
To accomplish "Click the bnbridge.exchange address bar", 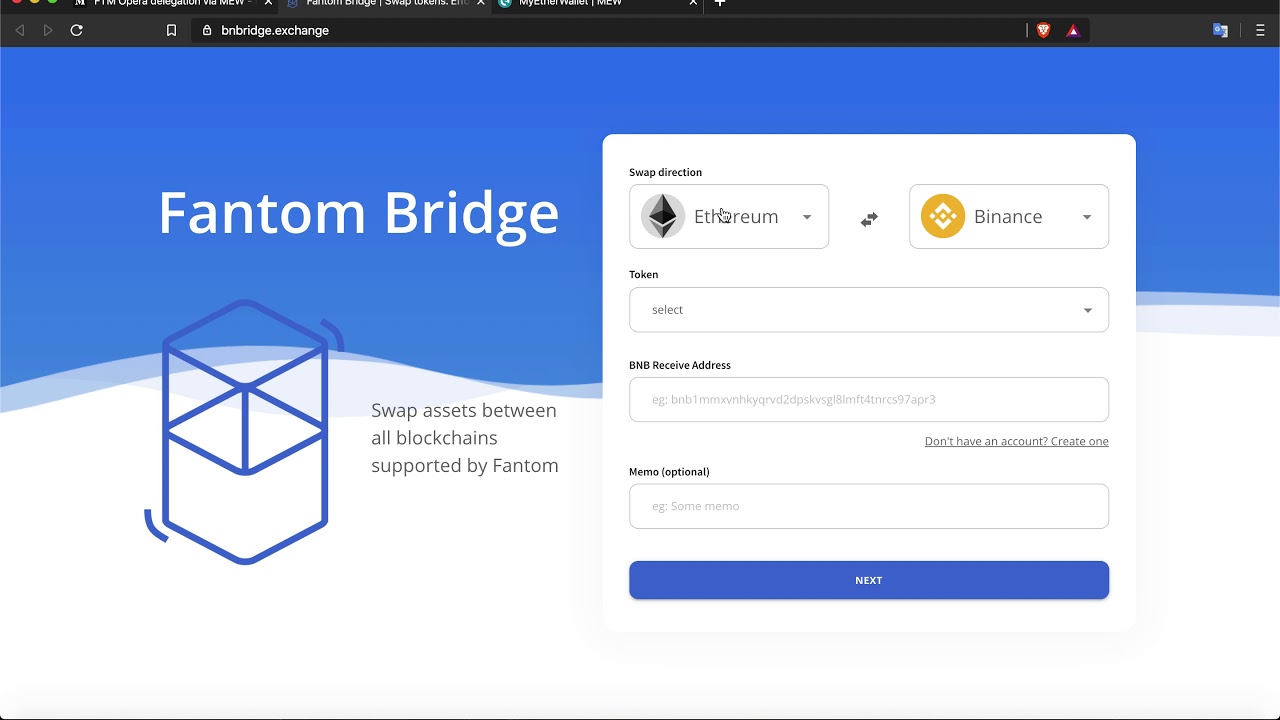I will point(610,30).
